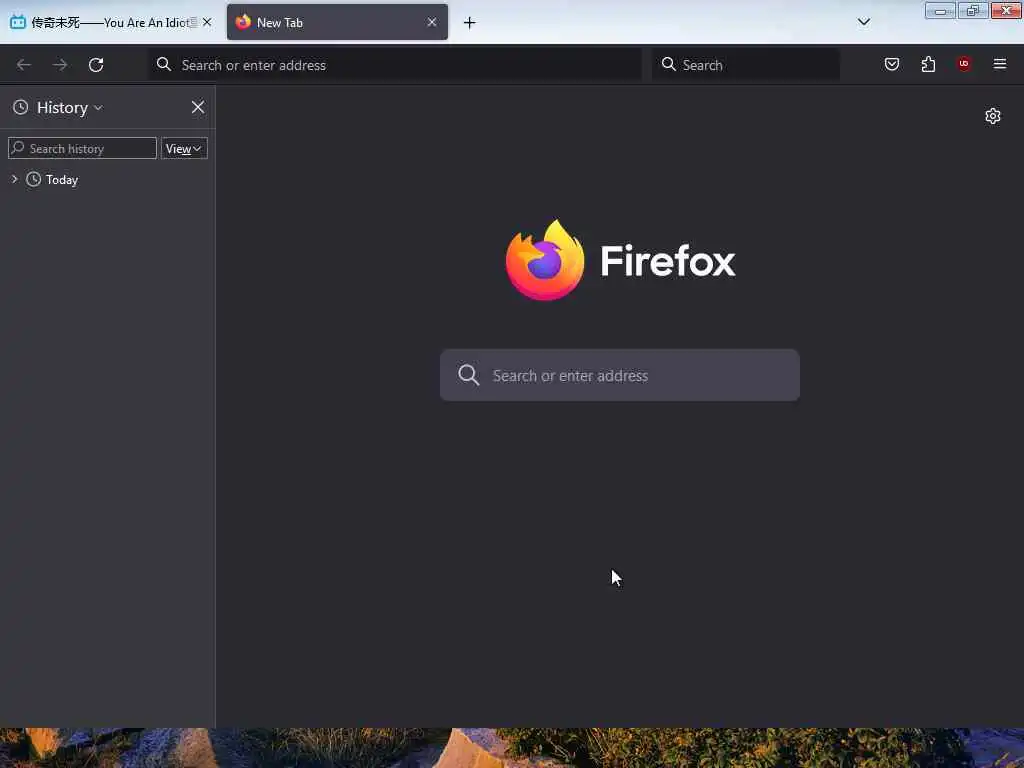Image resolution: width=1024 pixels, height=768 pixels.
Task: Close the You Are An Idiot tab
Action: click(207, 22)
